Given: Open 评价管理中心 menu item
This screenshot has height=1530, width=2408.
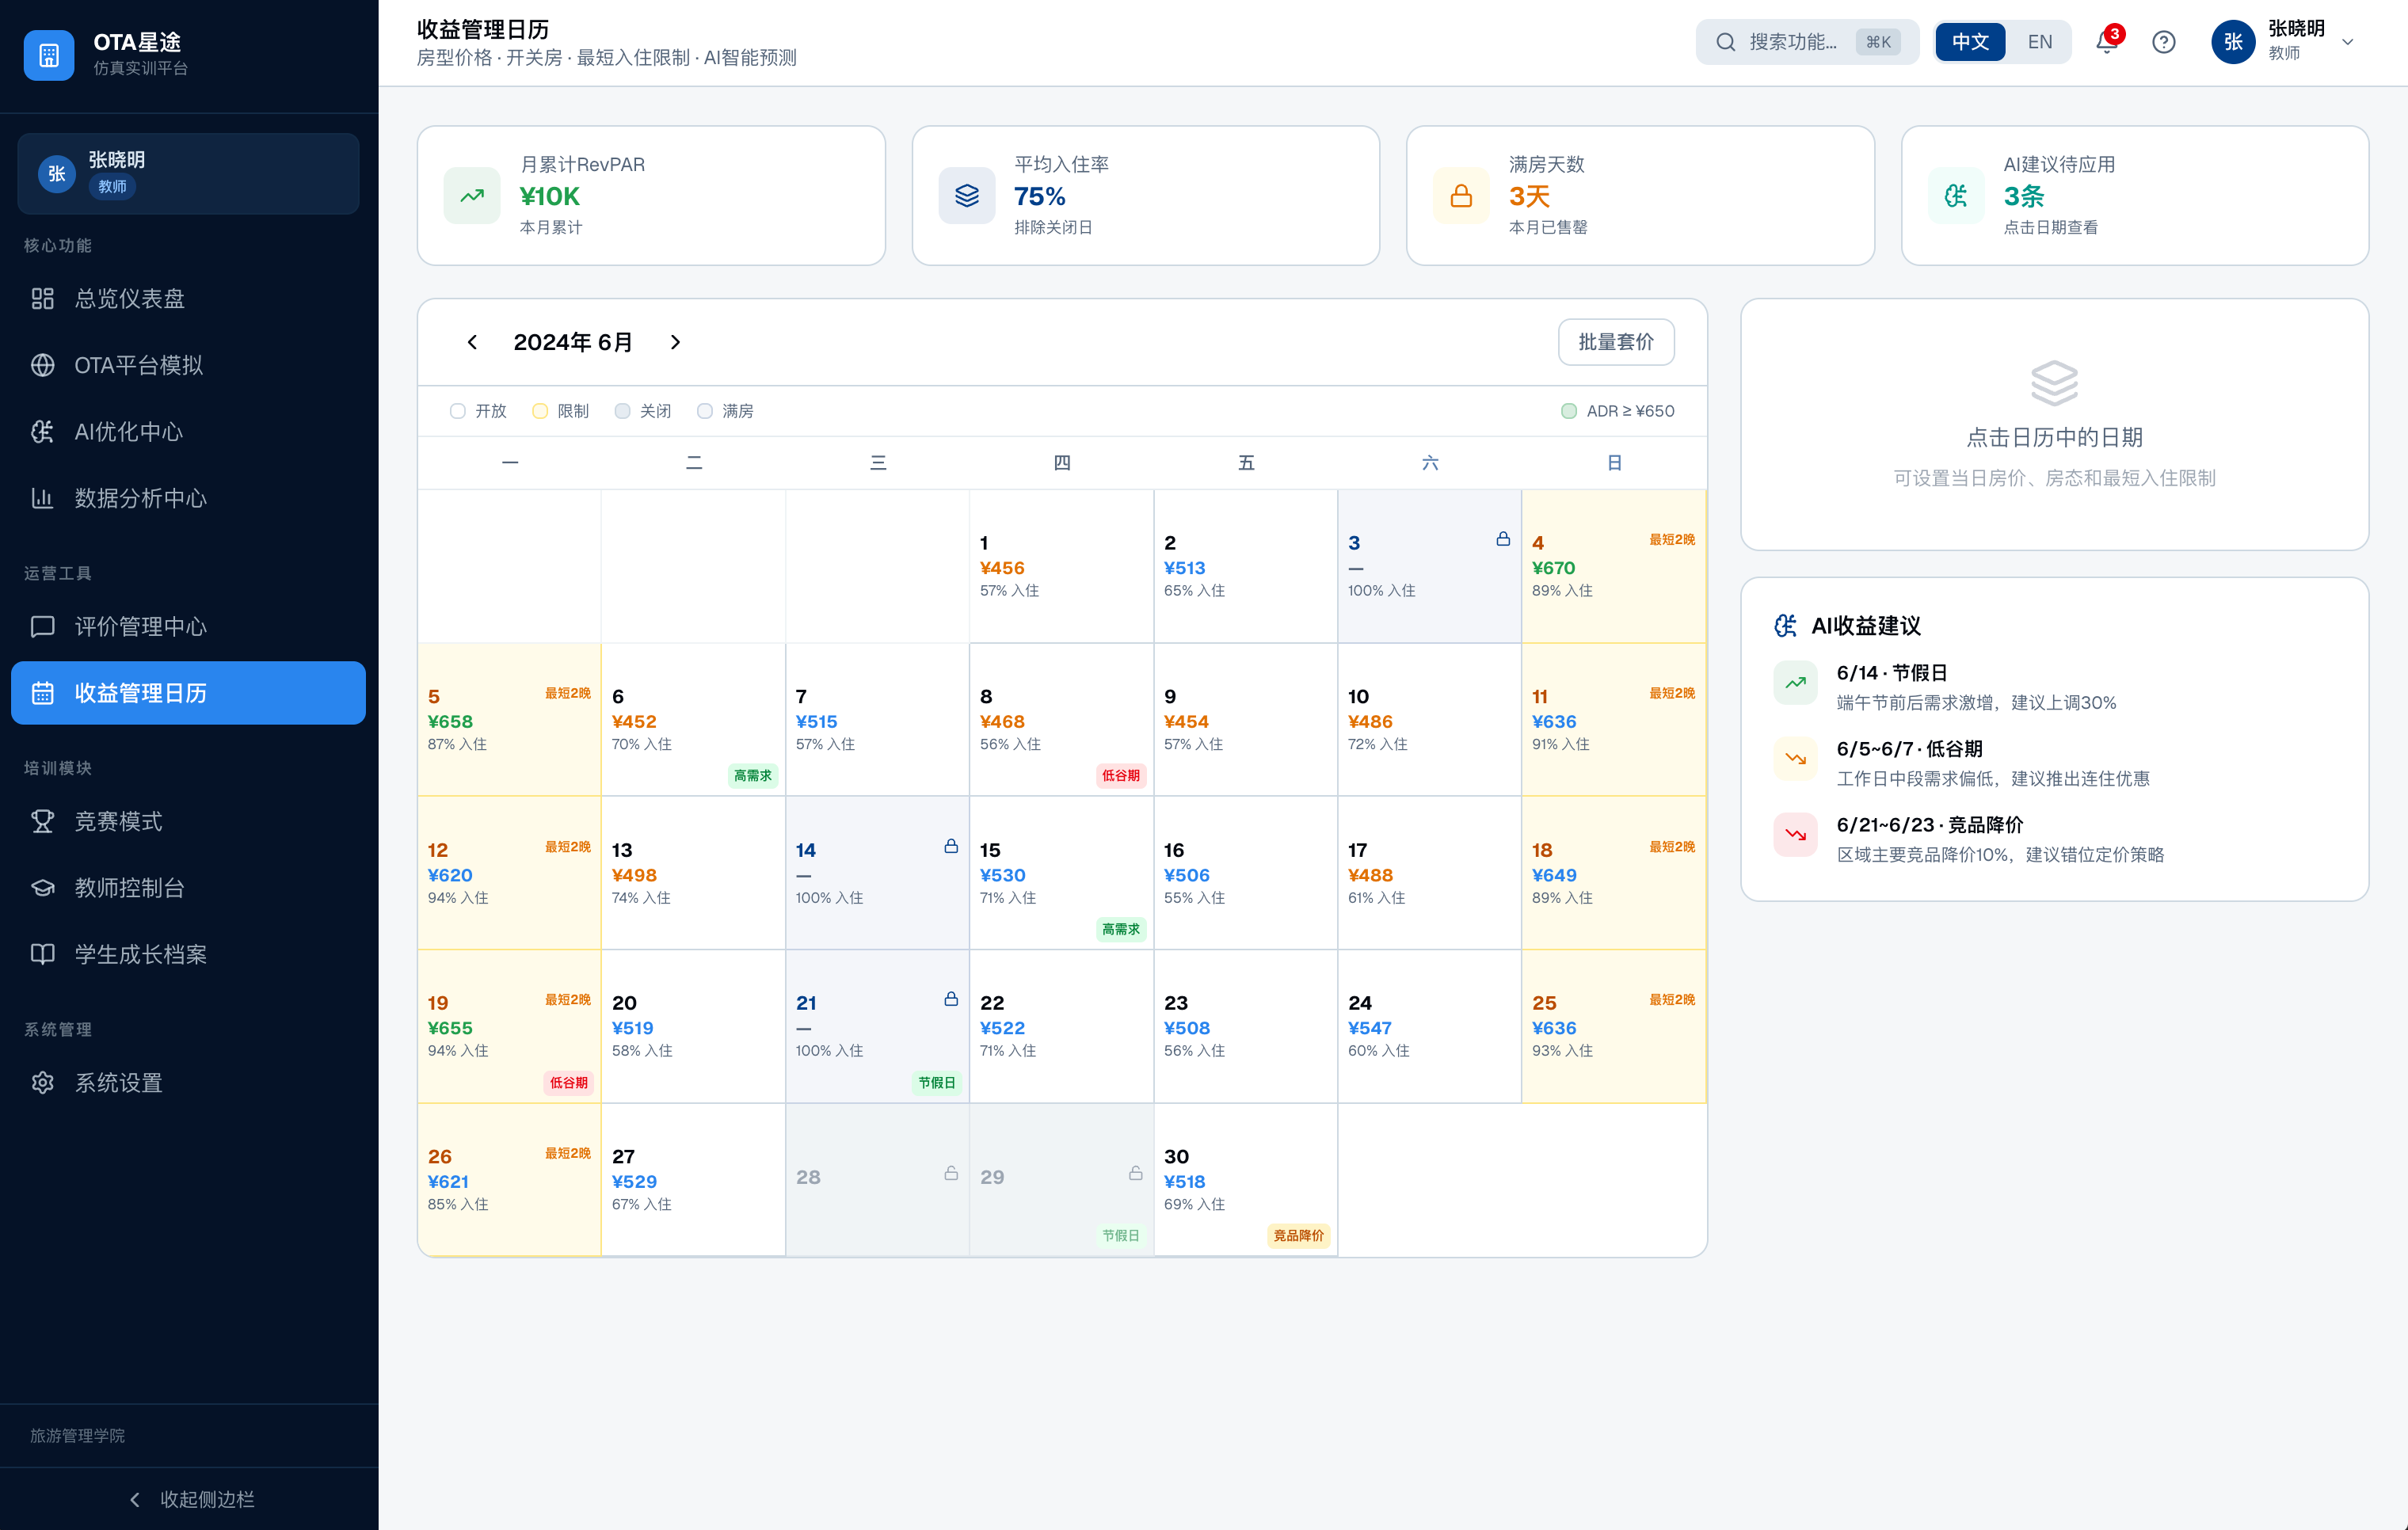Looking at the screenshot, I should (x=140, y=627).
